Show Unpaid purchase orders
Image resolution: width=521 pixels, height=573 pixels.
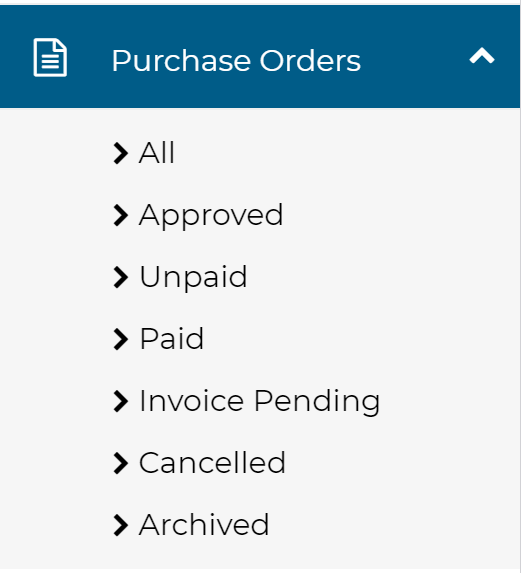click(x=193, y=278)
